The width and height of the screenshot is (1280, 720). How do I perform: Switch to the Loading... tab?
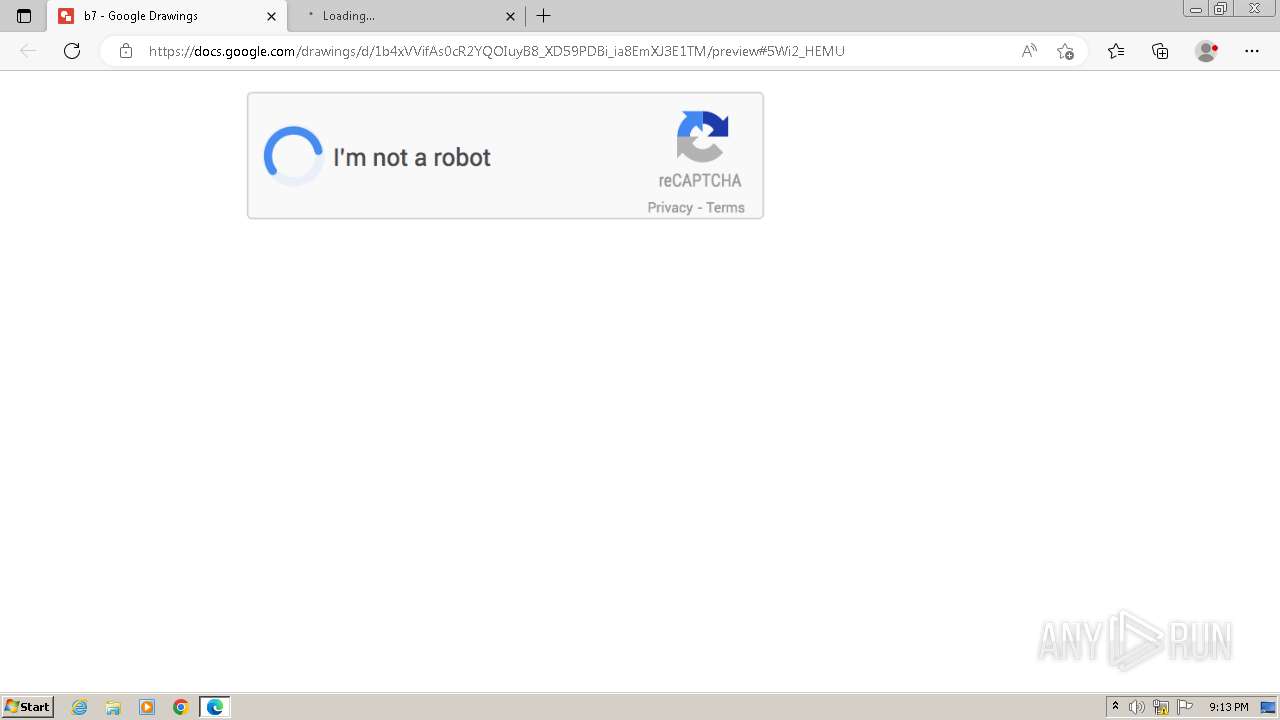pos(406,16)
